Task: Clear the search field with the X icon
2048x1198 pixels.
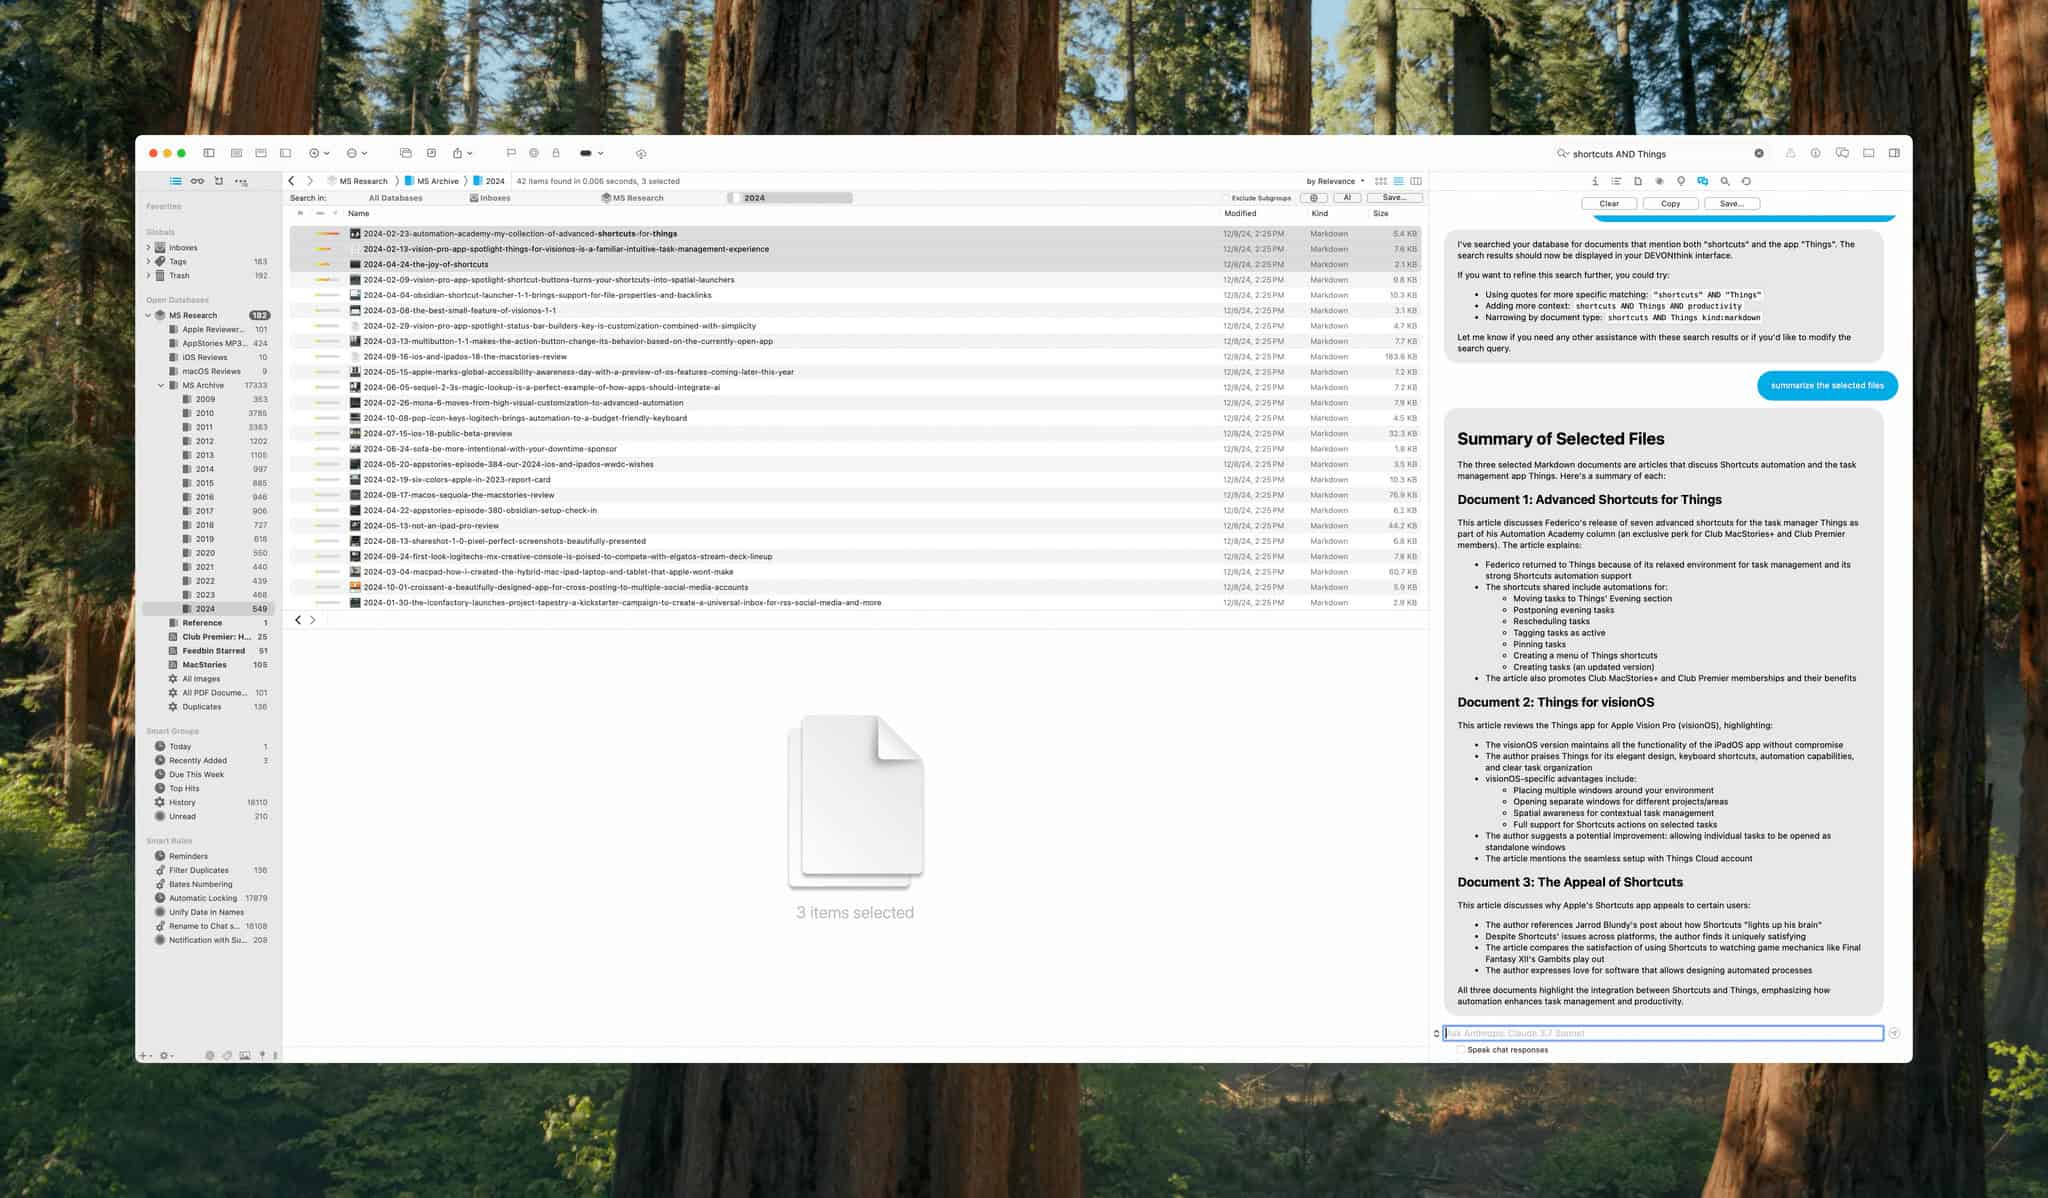Action: pos(1759,153)
